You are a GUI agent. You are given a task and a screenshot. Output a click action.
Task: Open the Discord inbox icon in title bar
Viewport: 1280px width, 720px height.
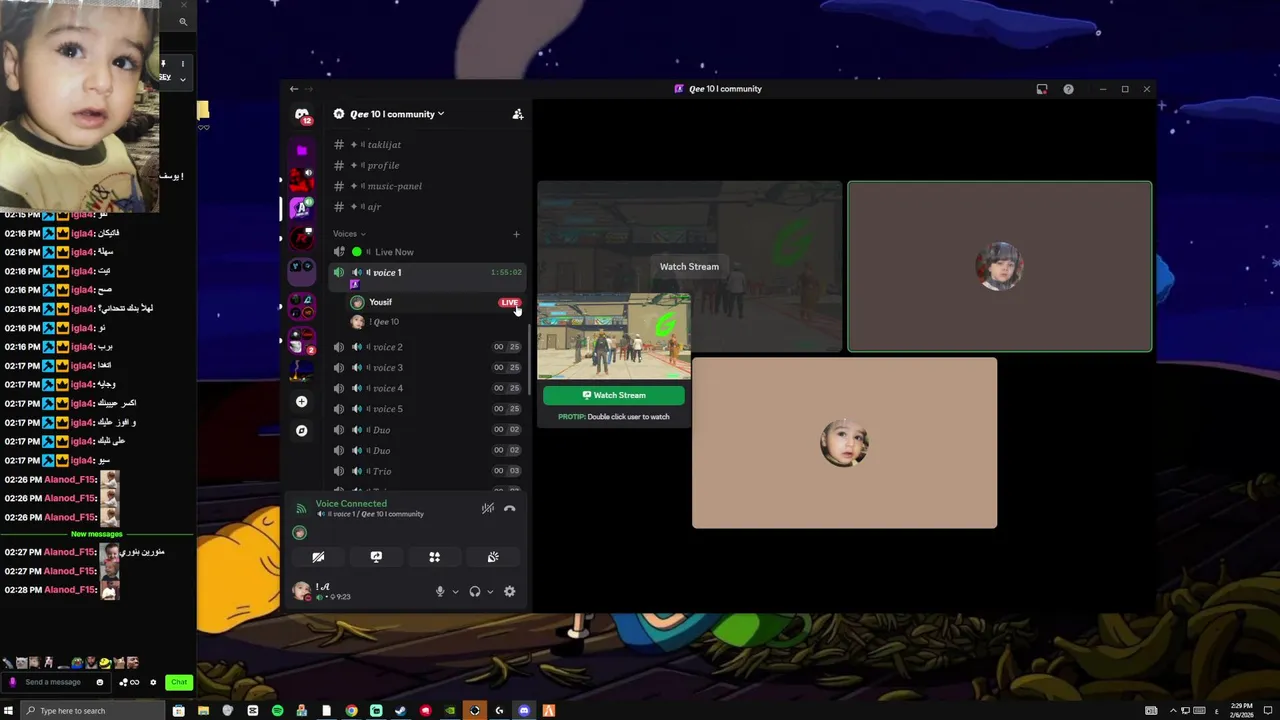tap(1042, 89)
